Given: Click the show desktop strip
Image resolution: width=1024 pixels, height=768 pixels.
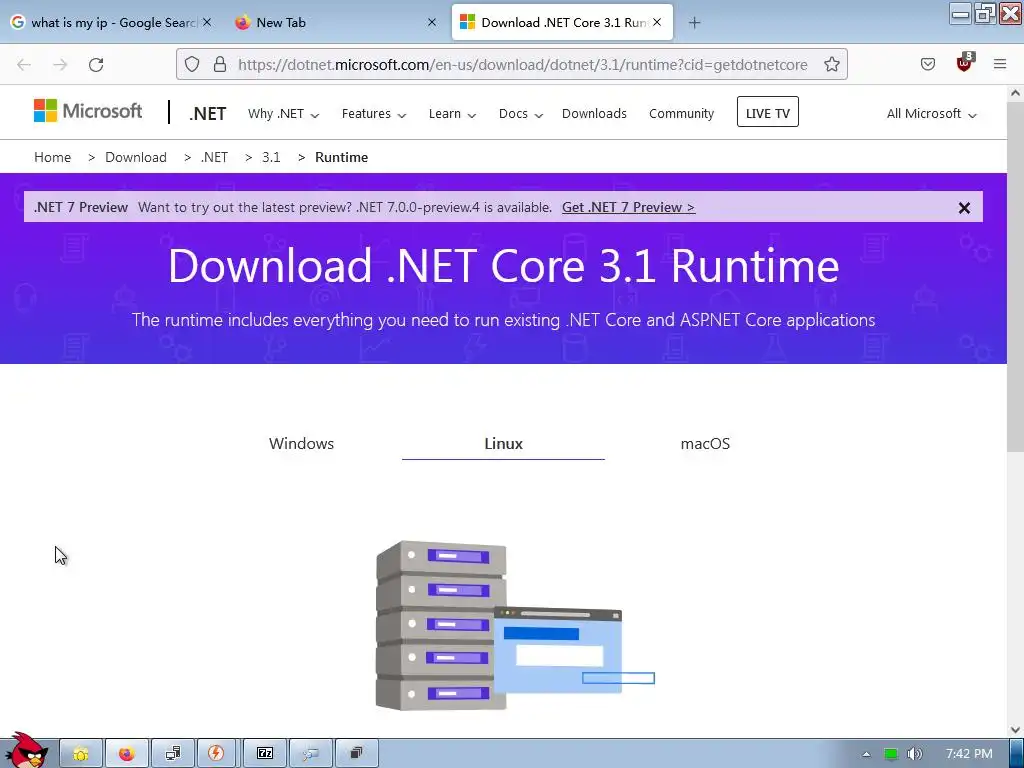Looking at the screenshot, I should (1017, 754).
